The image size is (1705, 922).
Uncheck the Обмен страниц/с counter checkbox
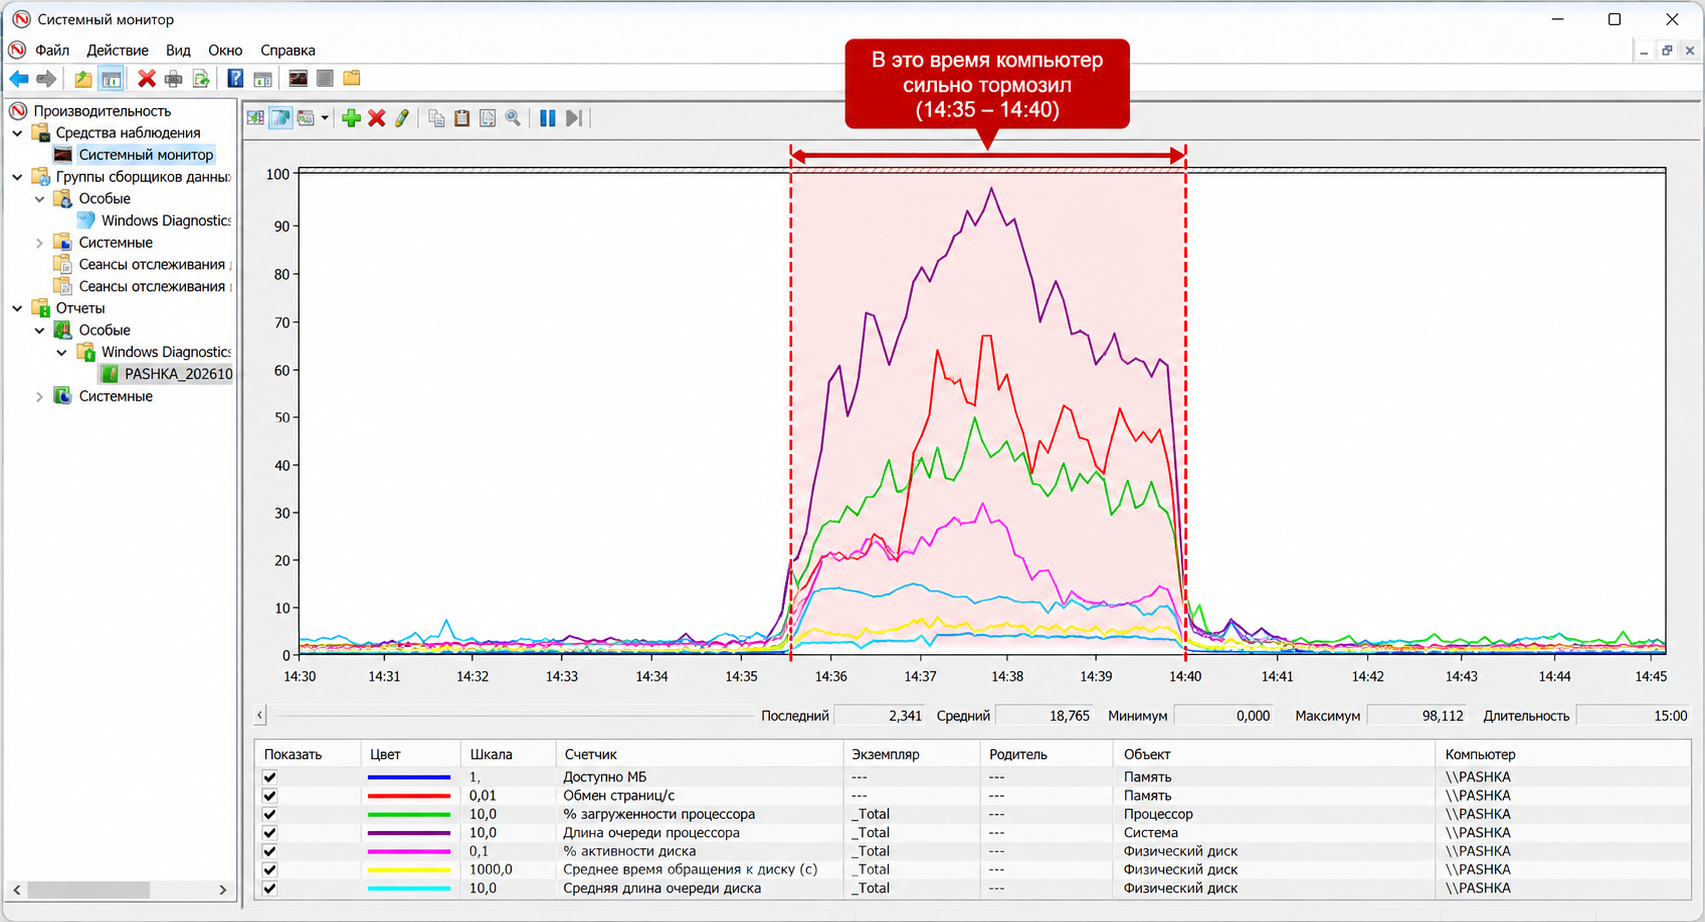coord(269,796)
